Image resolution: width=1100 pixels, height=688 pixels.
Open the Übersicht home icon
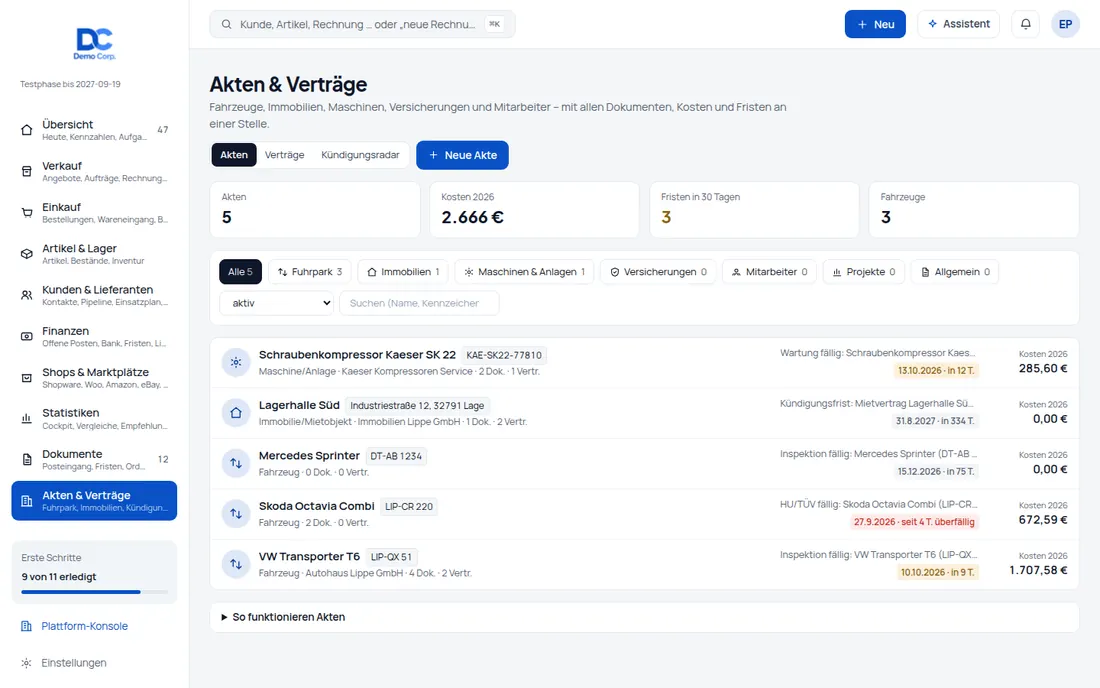(27, 130)
